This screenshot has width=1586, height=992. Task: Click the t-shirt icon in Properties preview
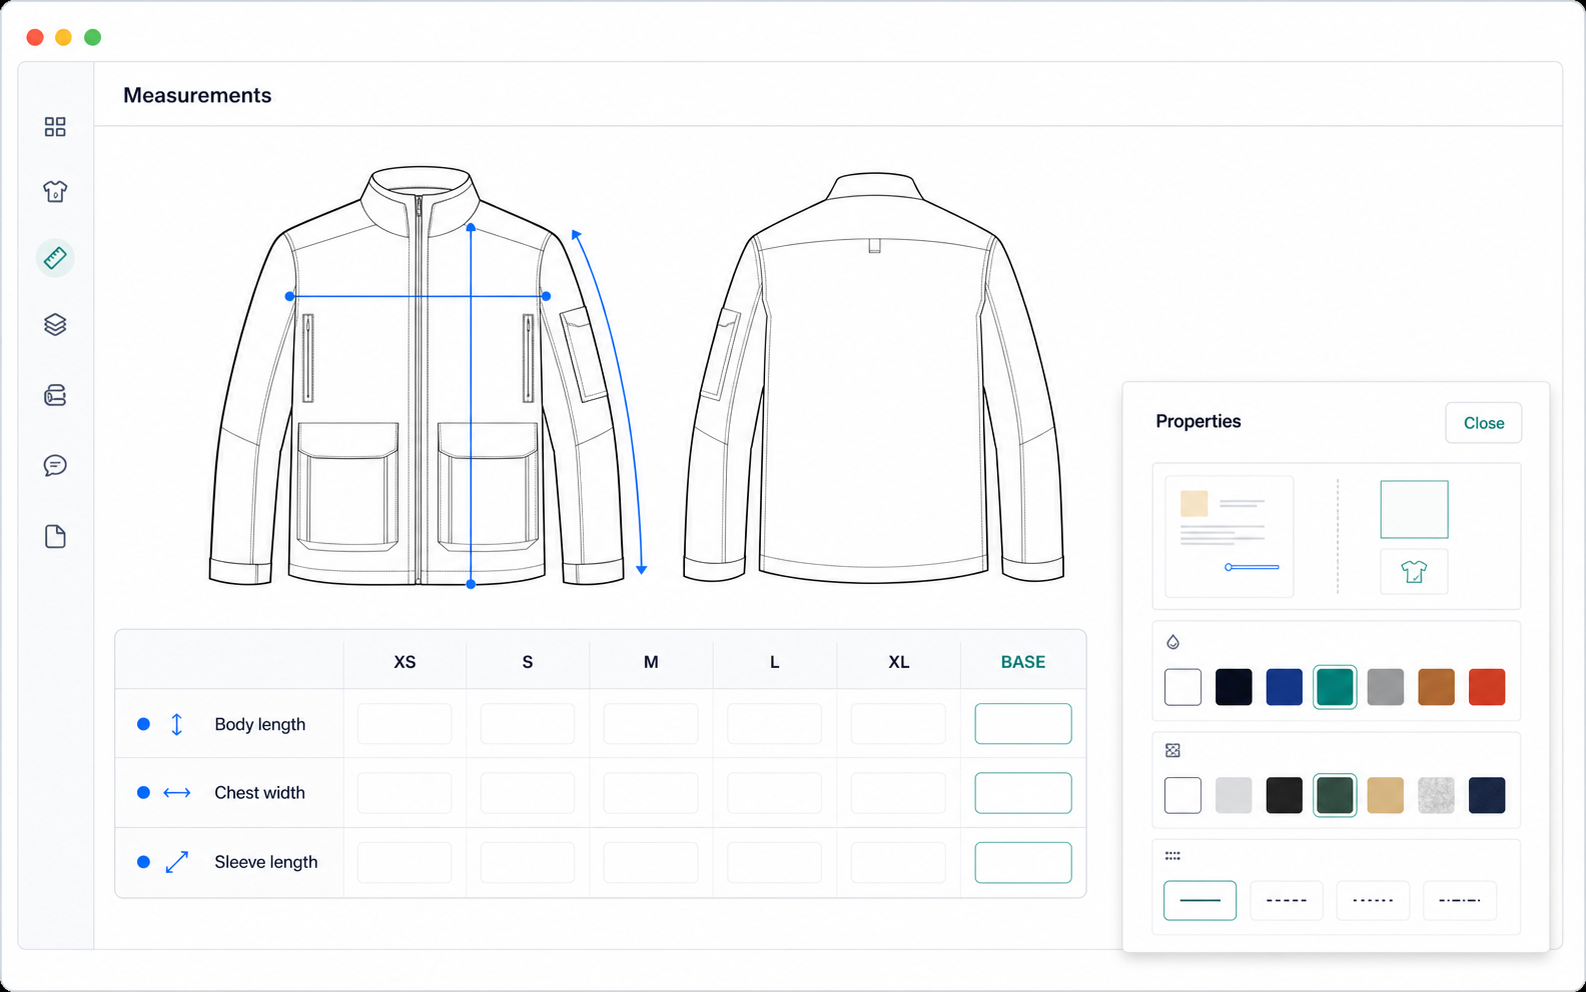(1414, 572)
